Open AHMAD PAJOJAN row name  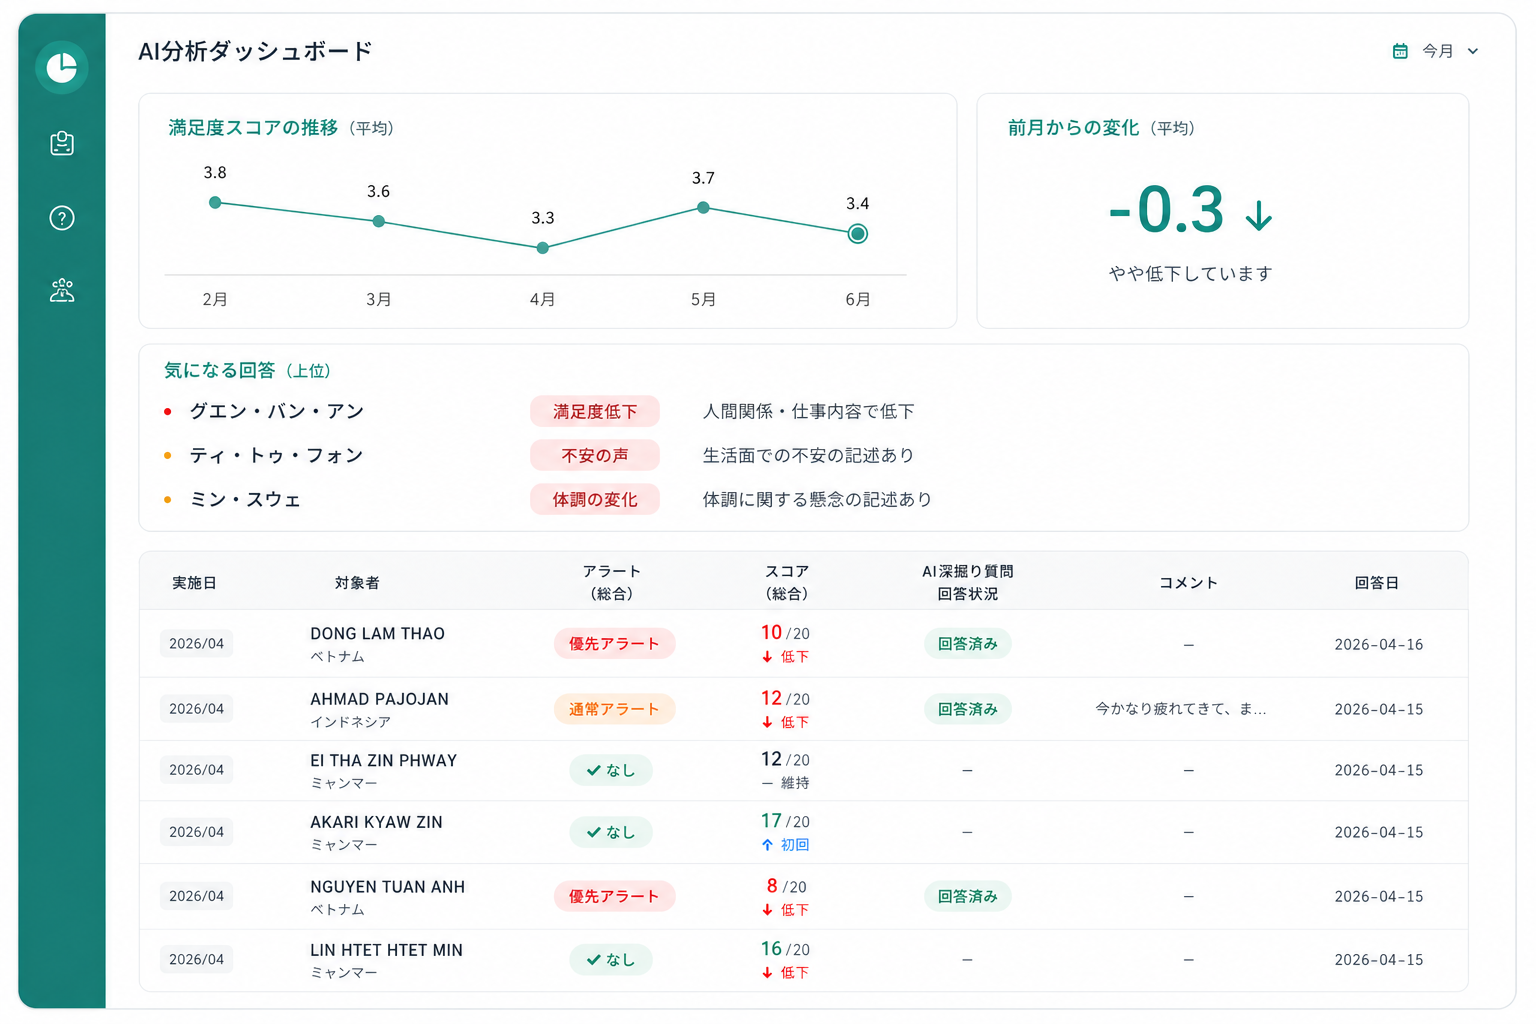pos(379,699)
